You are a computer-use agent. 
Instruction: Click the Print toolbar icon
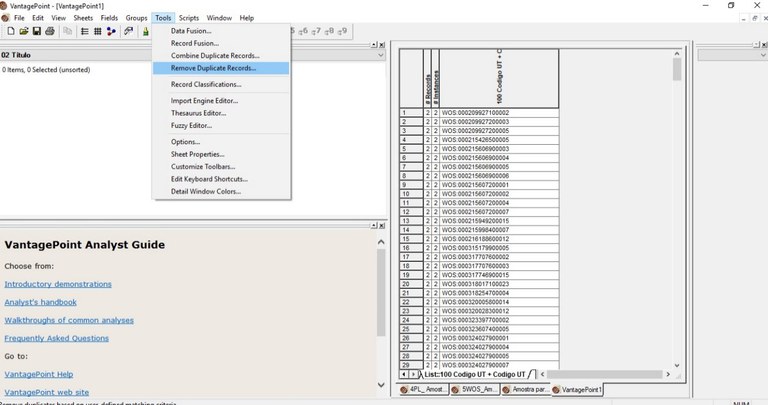[x=50, y=31]
